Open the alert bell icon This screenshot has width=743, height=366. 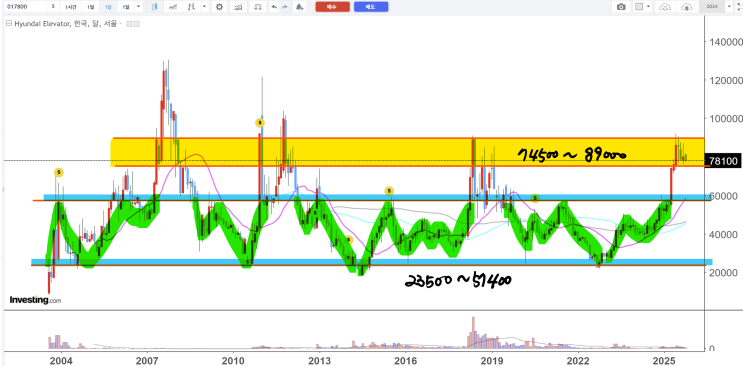tap(299, 7)
